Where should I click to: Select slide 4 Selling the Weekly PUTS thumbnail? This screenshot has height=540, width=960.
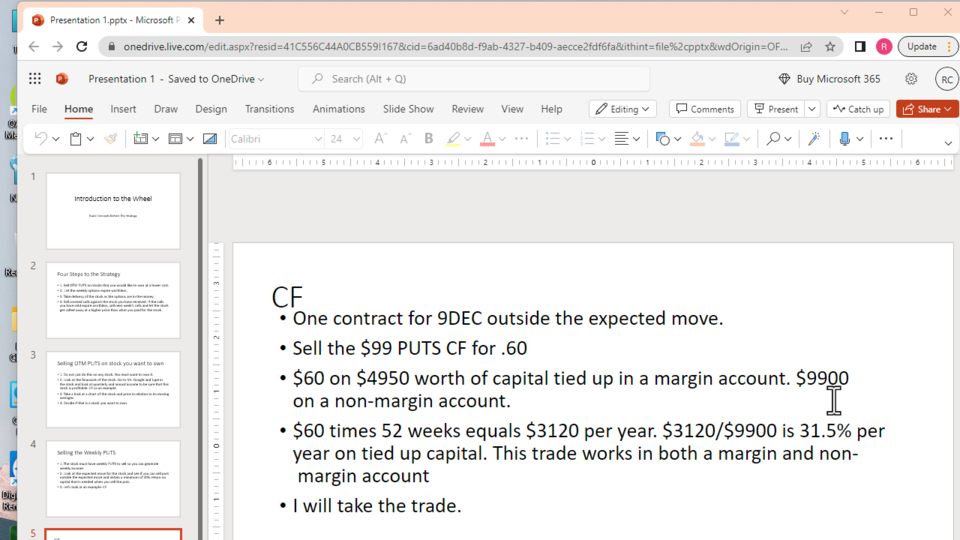(x=113, y=479)
